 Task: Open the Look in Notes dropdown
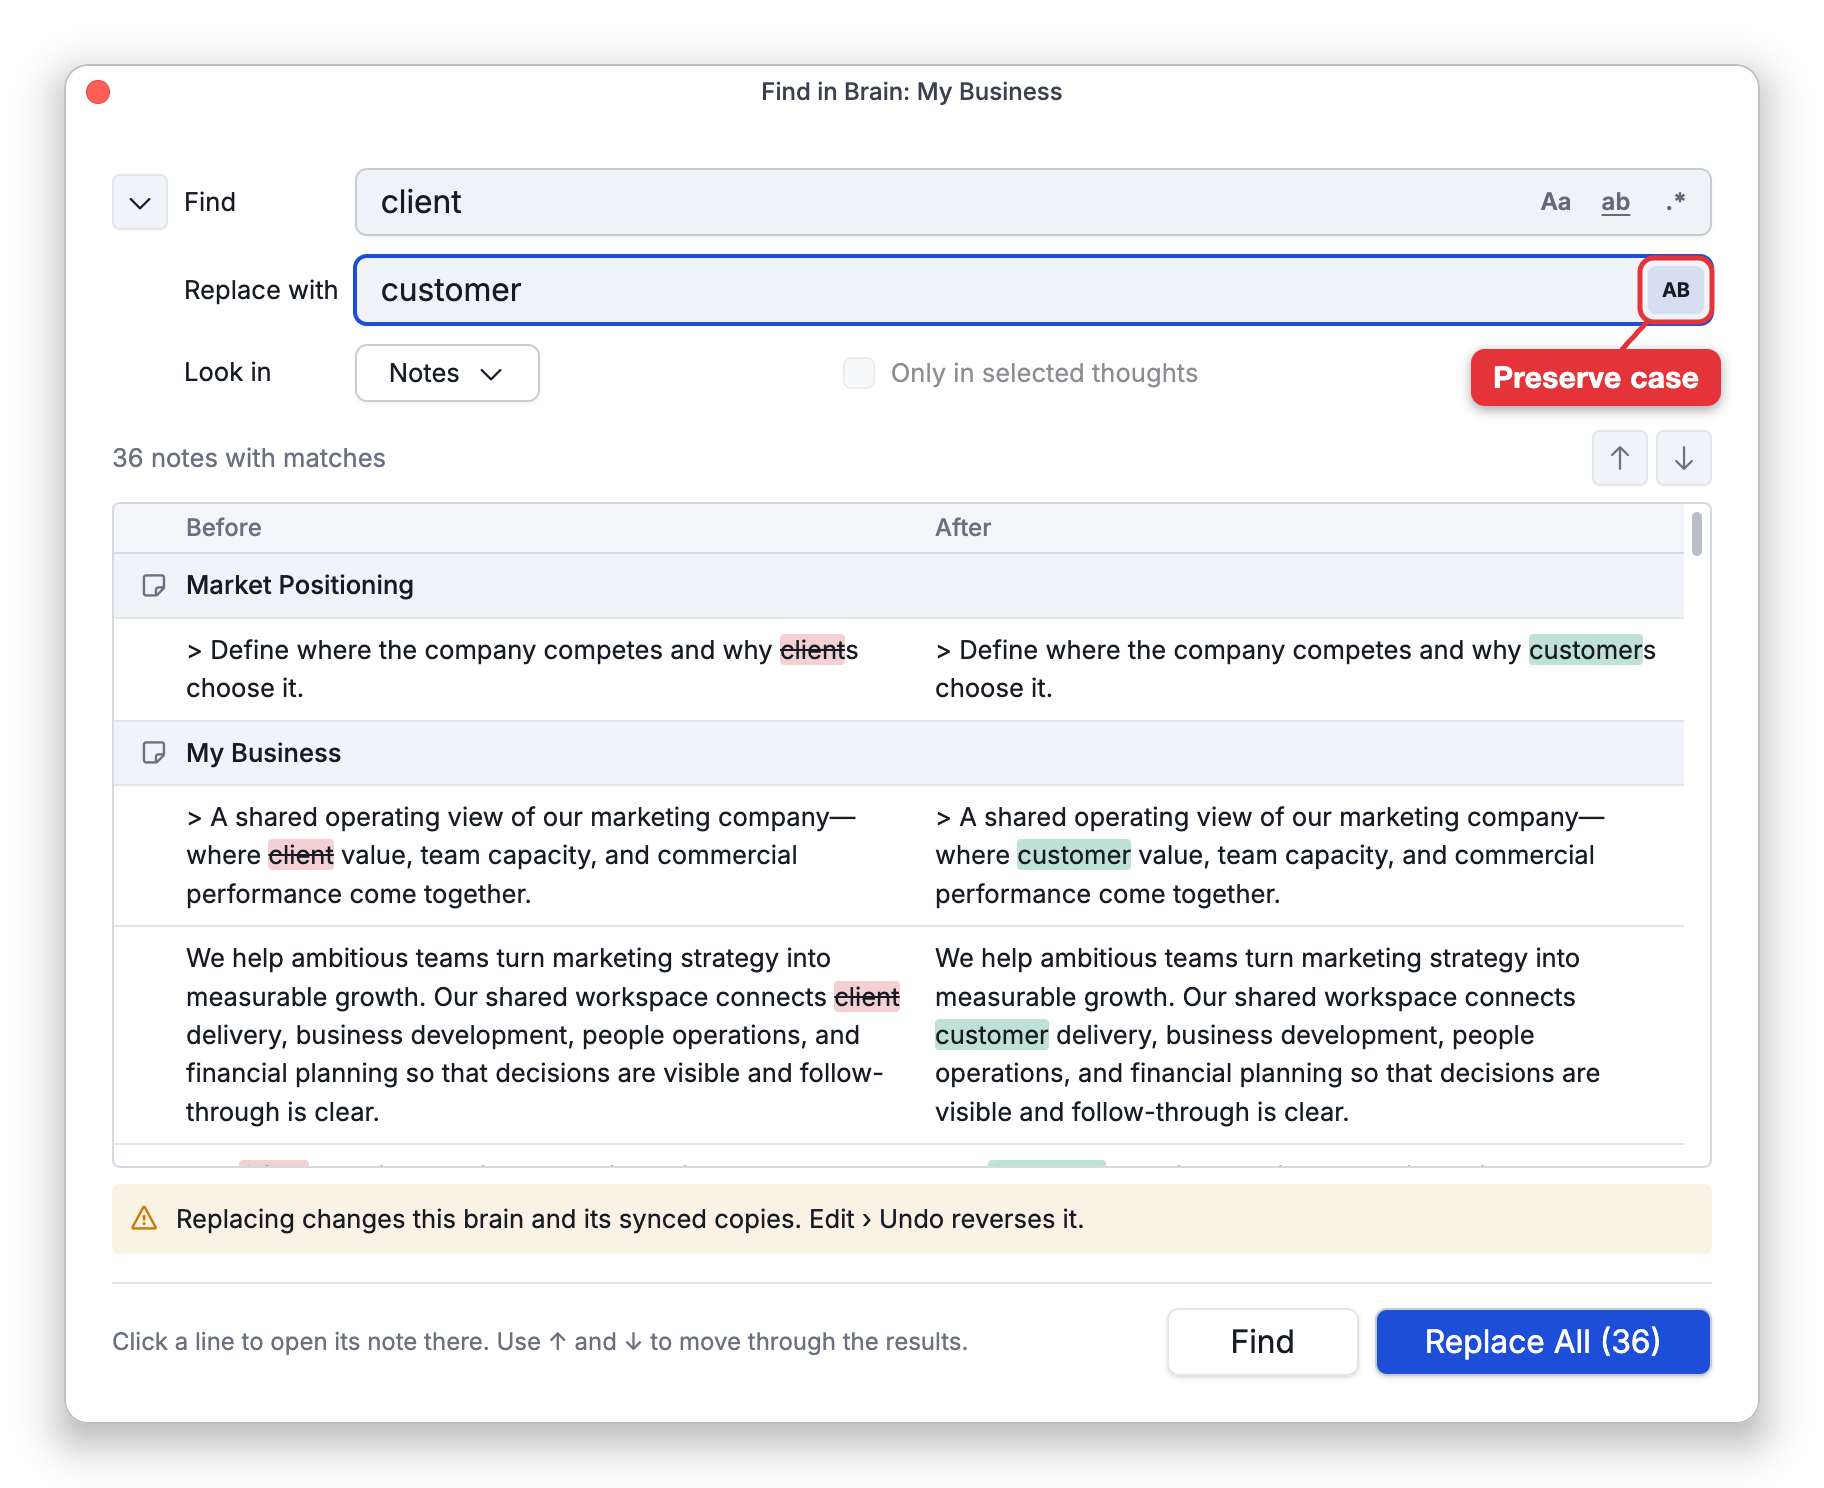[447, 373]
